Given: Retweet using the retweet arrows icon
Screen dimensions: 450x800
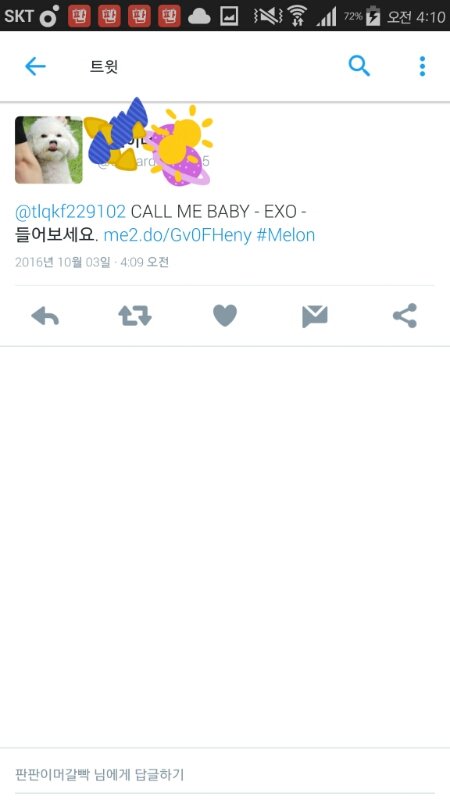Looking at the screenshot, I should (x=135, y=316).
